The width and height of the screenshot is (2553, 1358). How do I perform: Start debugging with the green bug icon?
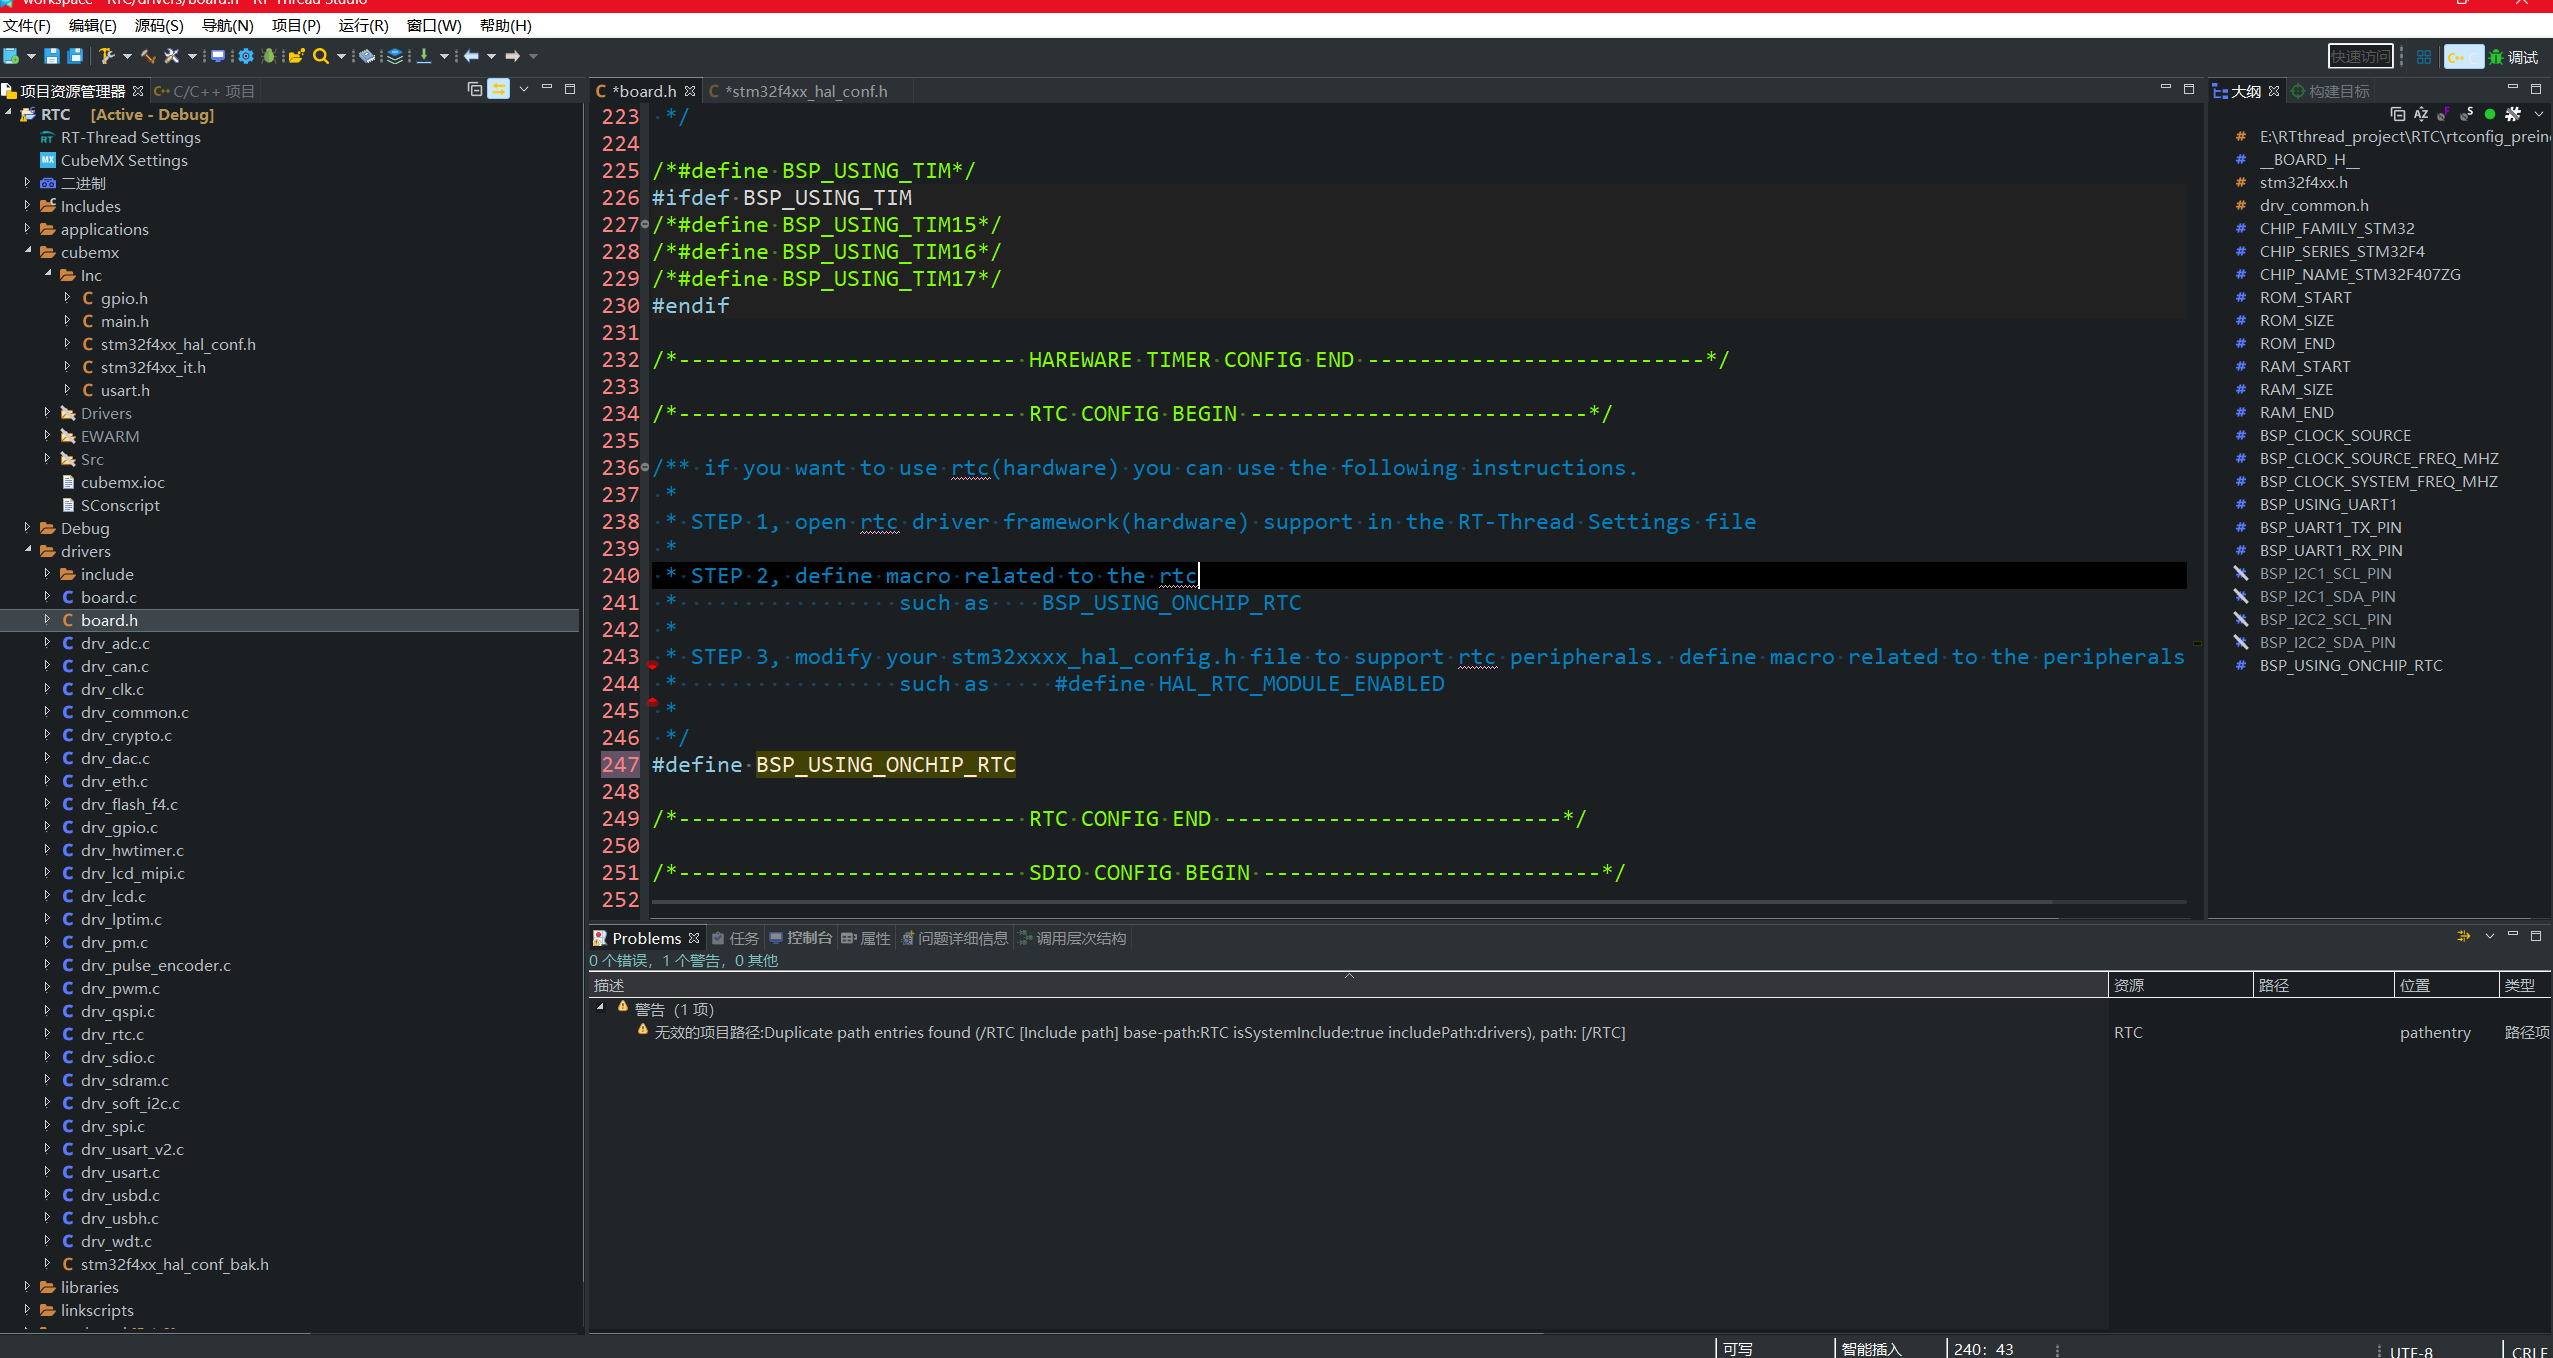[269, 56]
